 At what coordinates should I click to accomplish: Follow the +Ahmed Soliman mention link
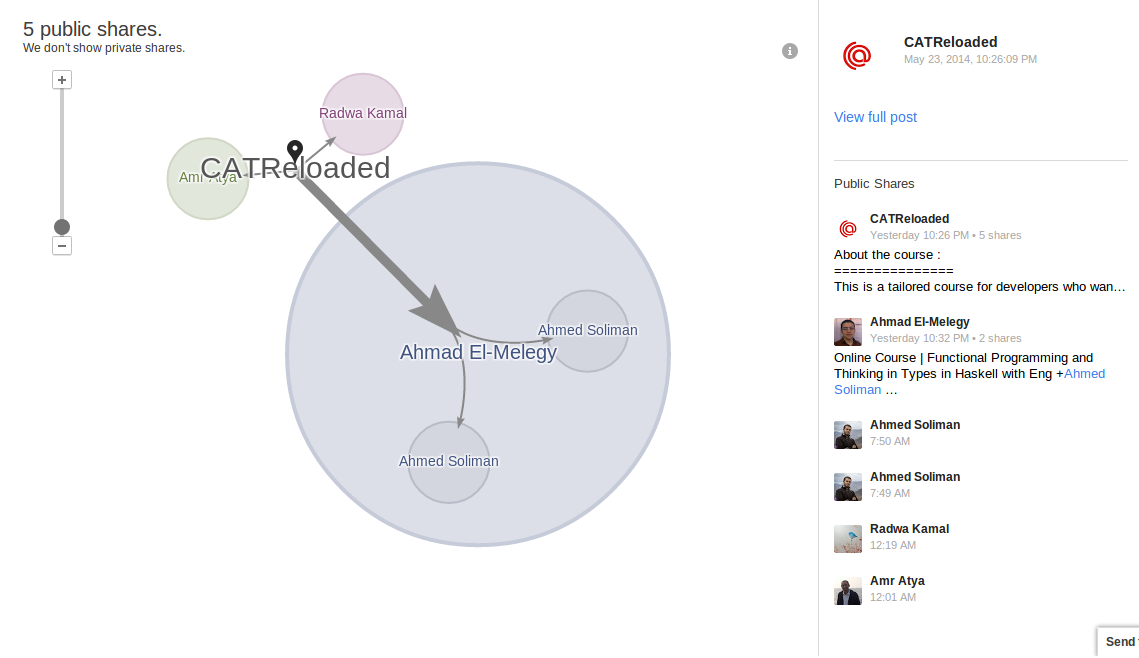[x=970, y=381]
